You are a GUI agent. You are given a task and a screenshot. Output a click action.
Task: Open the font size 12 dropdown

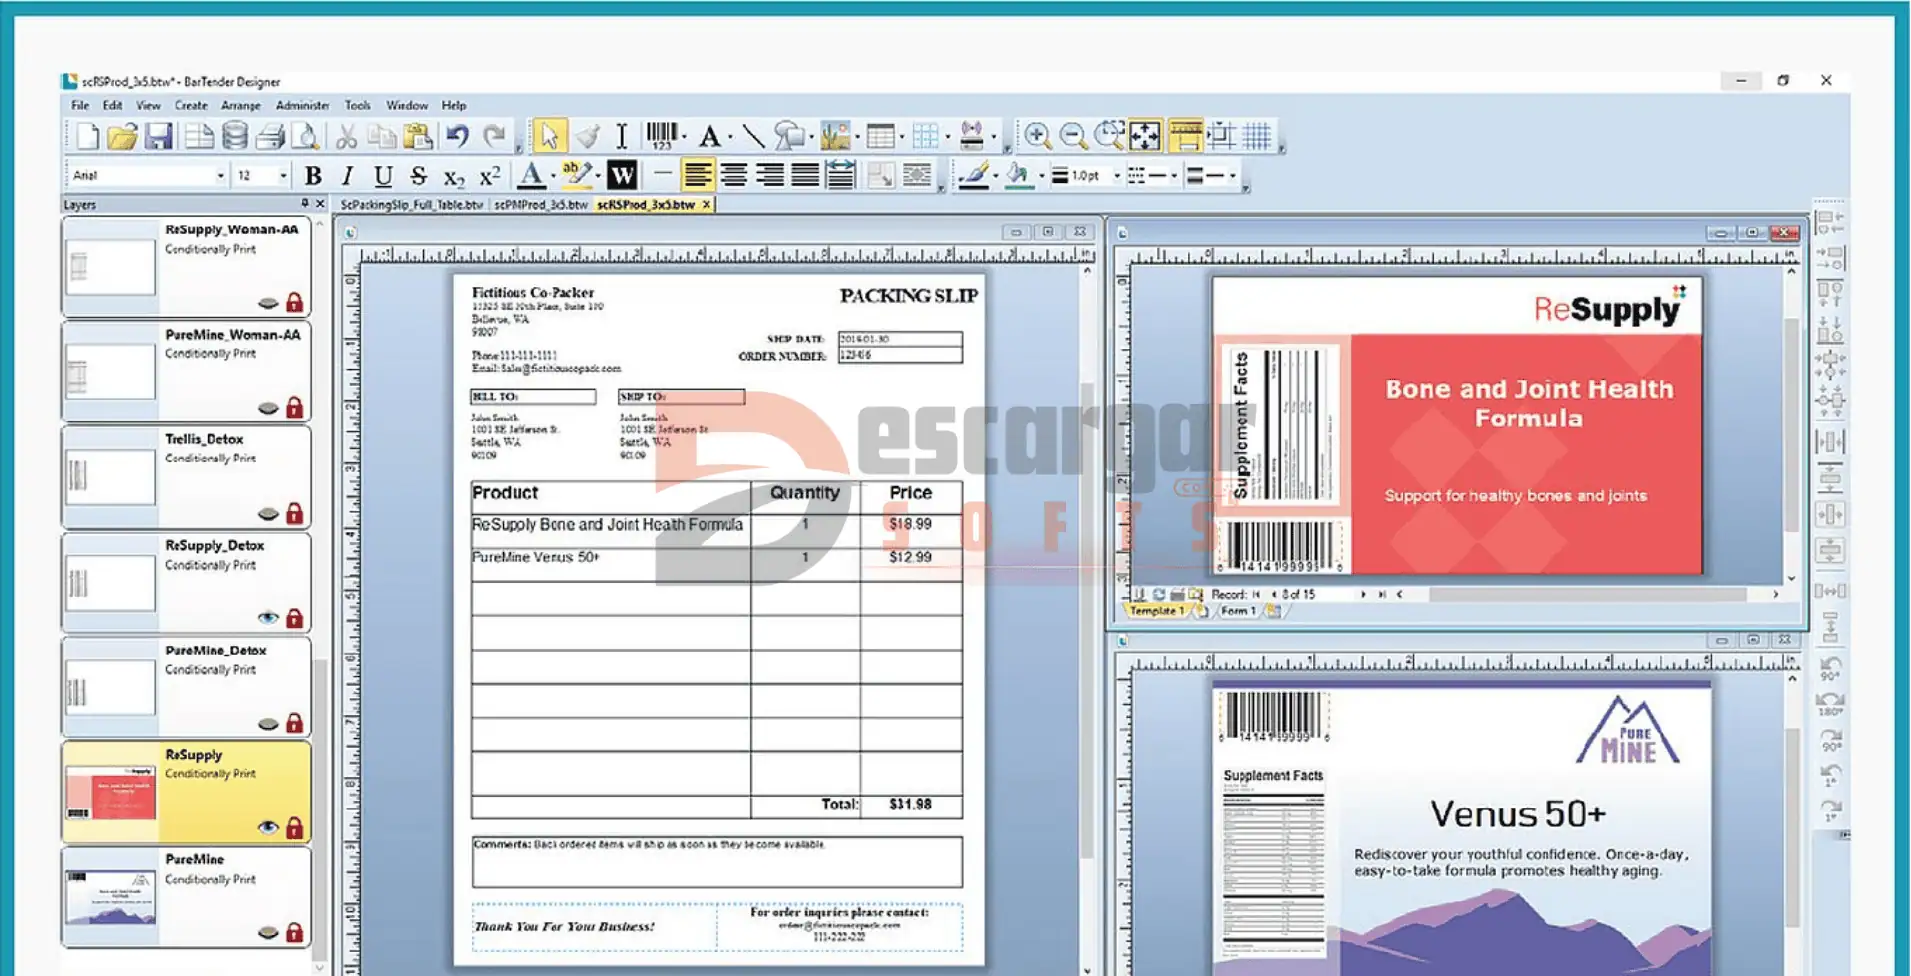coord(283,176)
